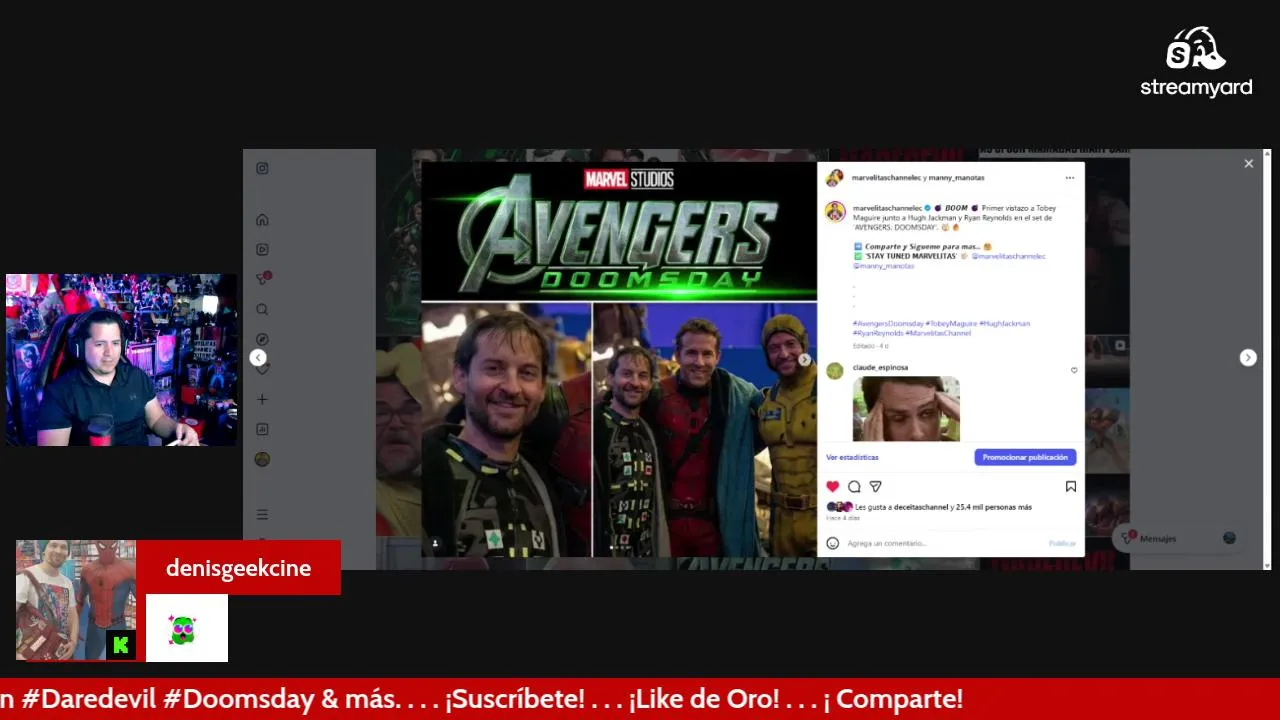Open the deceitaschannel liker name

[x=921, y=507]
